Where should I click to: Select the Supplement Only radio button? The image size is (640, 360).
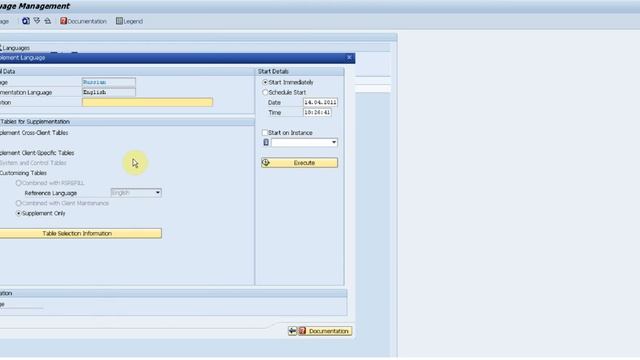(18, 213)
